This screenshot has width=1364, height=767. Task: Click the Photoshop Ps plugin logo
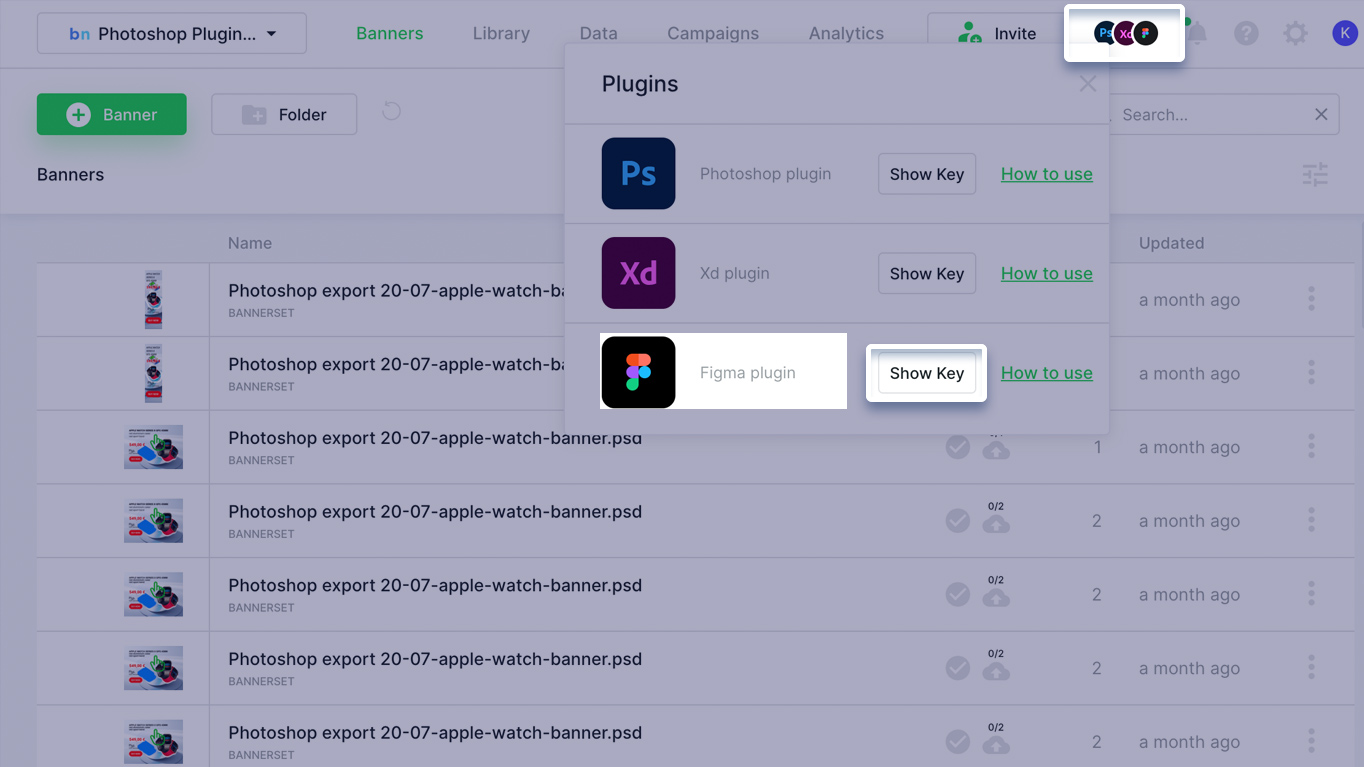tap(638, 174)
